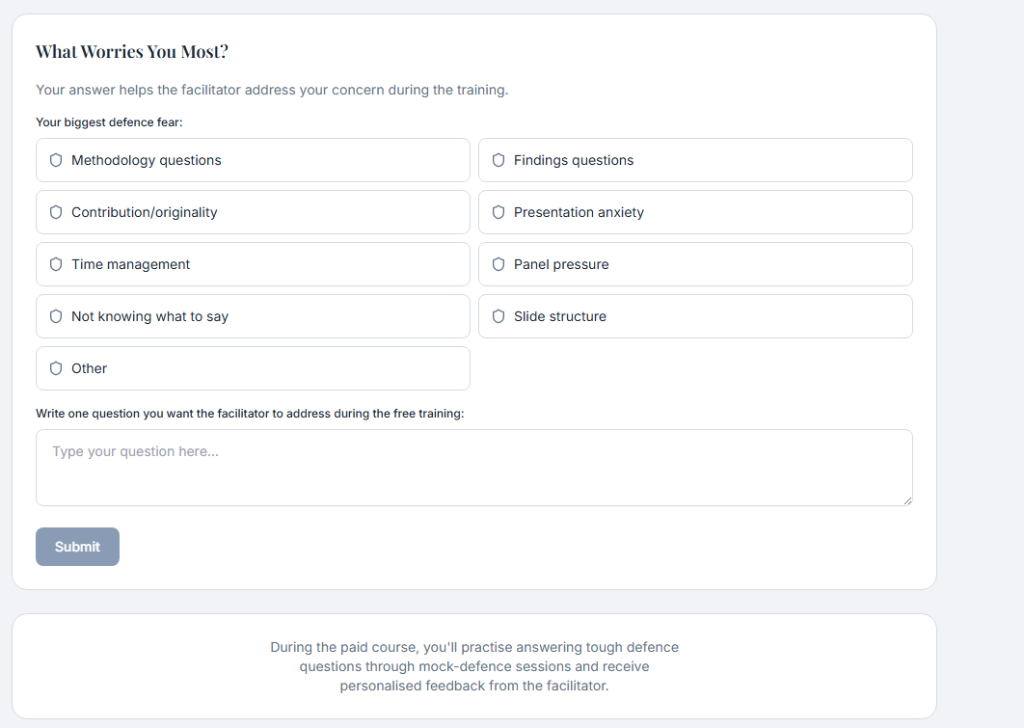This screenshot has width=1024, height=728.
Task: Click the paid course mock-defence paragraph
Action: click(474, 666)
